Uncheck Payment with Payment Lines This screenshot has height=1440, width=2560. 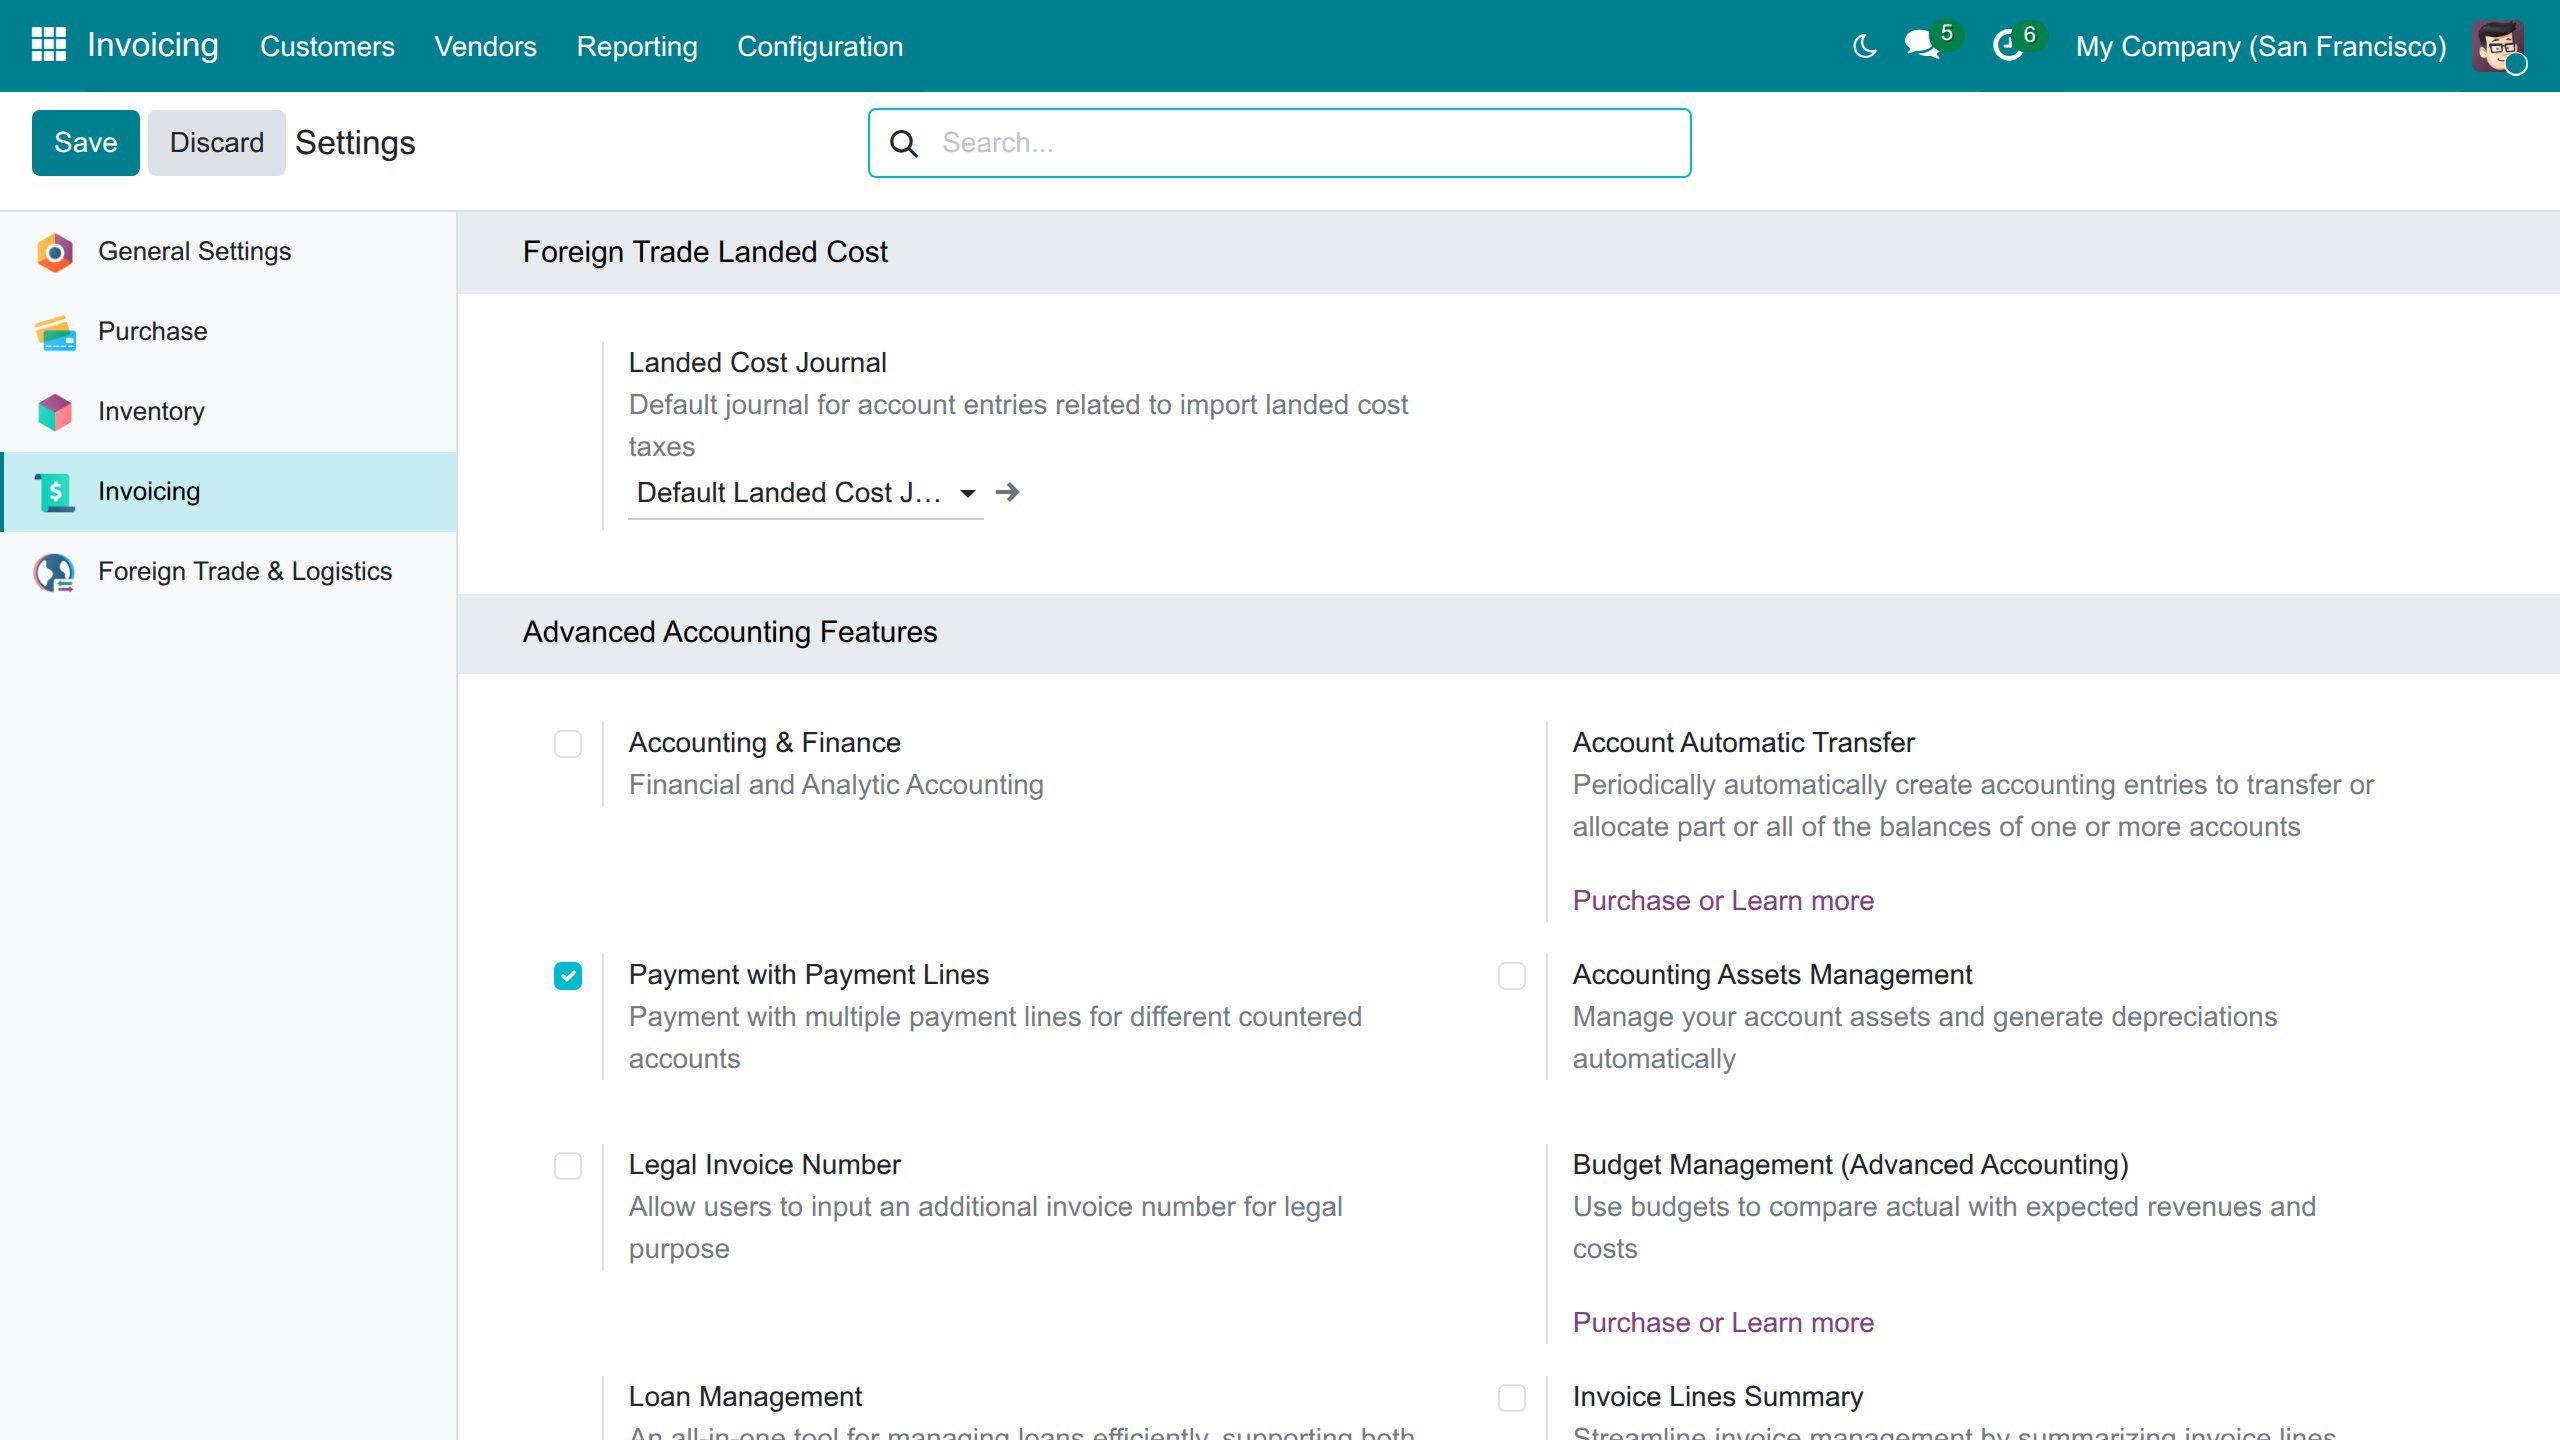568,976
